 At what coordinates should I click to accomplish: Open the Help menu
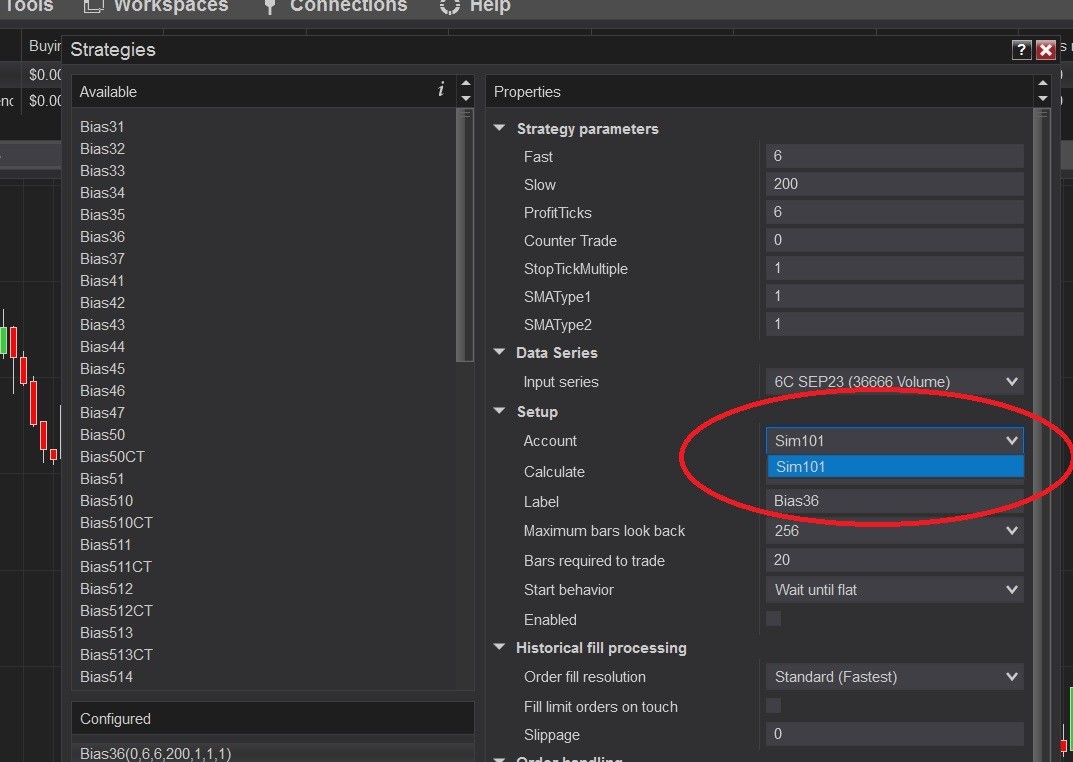click(x=476, y=6)
